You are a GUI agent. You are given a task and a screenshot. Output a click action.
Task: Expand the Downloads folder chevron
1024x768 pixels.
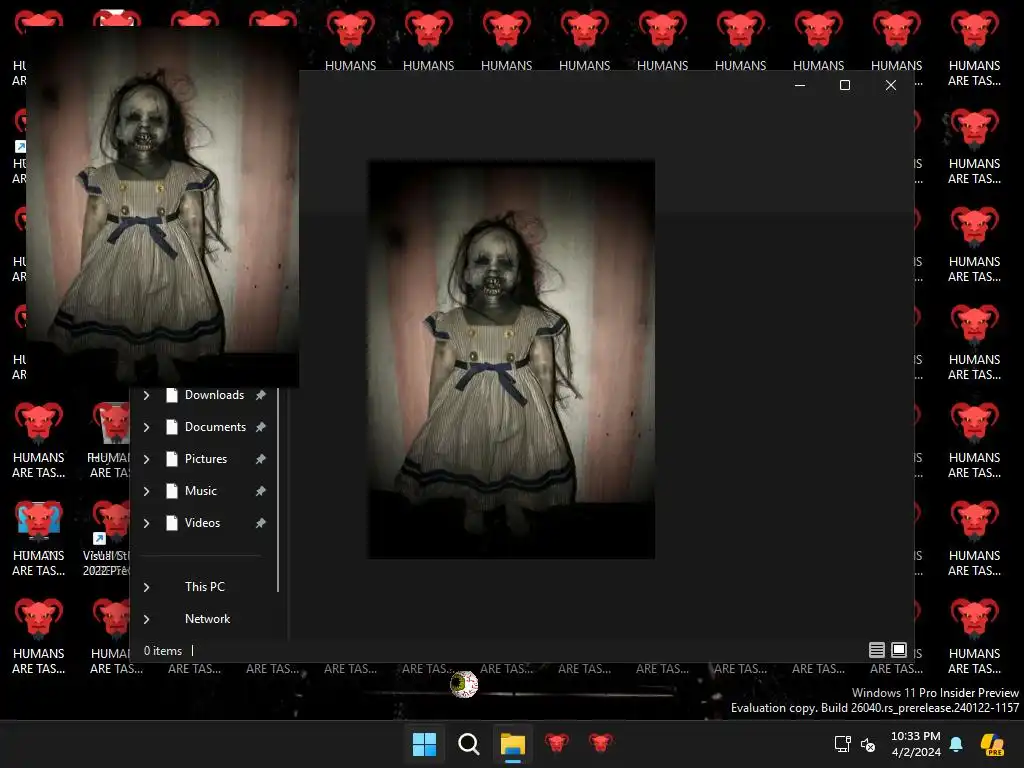[147, 395]
